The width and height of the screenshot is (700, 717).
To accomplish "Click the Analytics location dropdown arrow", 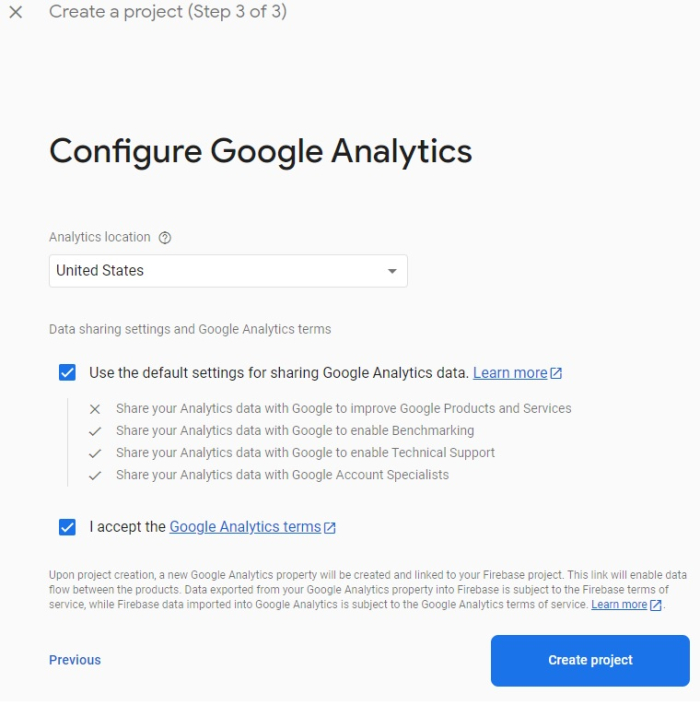I will pos(392,271).
